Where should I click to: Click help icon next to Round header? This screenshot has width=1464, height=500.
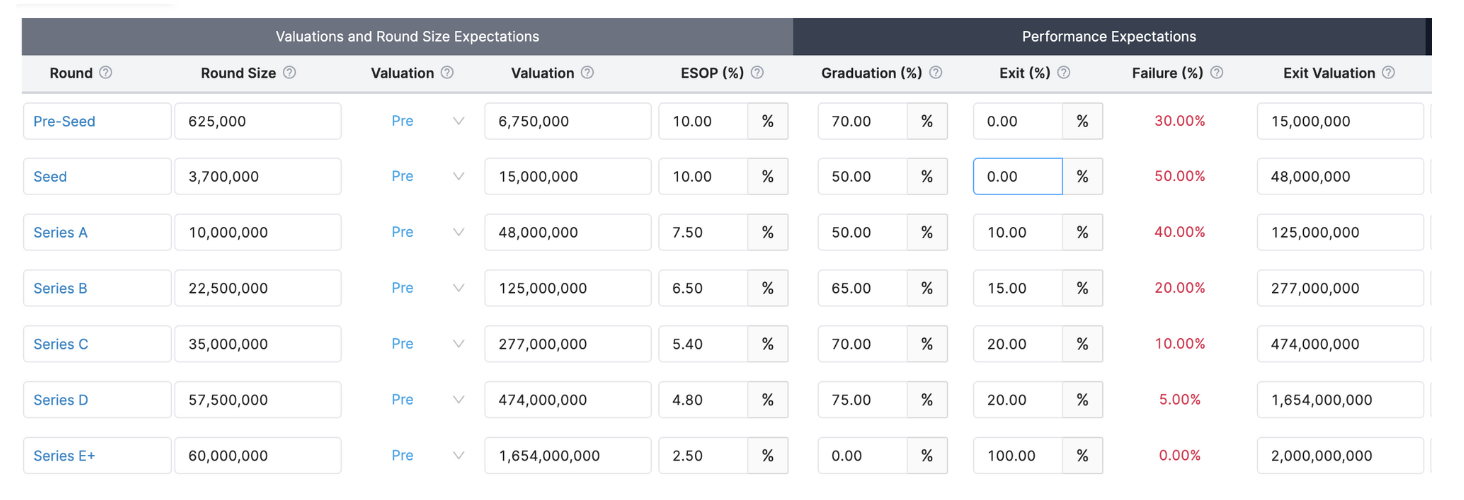pos(106,73)
